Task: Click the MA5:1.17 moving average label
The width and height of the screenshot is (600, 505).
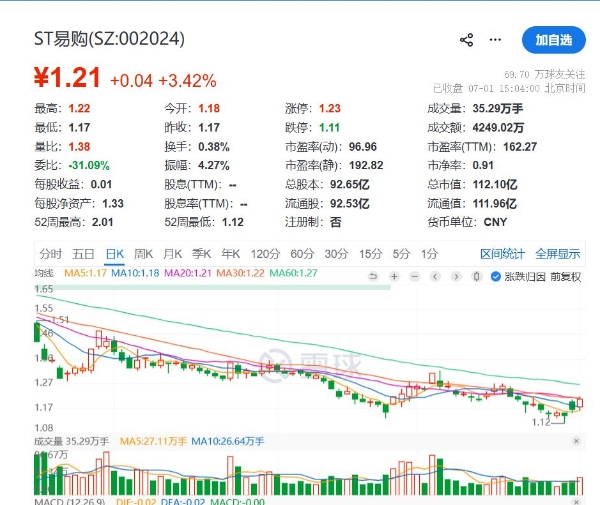Action: coord(85,273)
